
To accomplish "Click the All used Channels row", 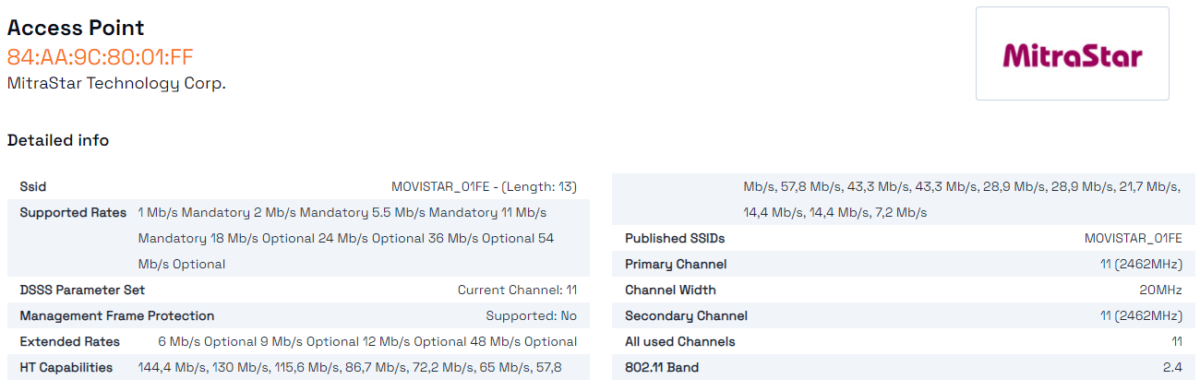I will coord(904,342).
